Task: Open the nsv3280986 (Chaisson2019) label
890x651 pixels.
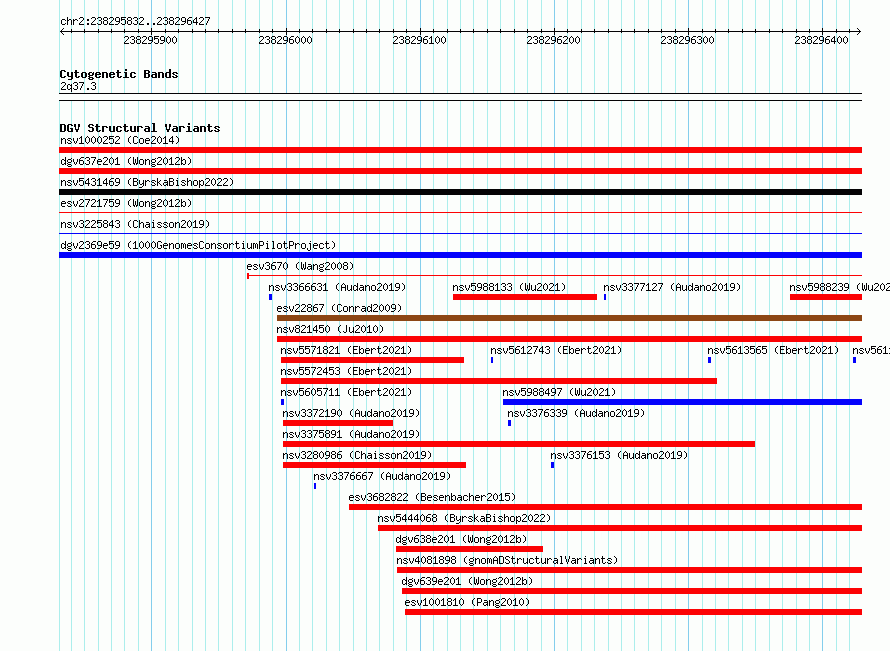Action: 357,455
